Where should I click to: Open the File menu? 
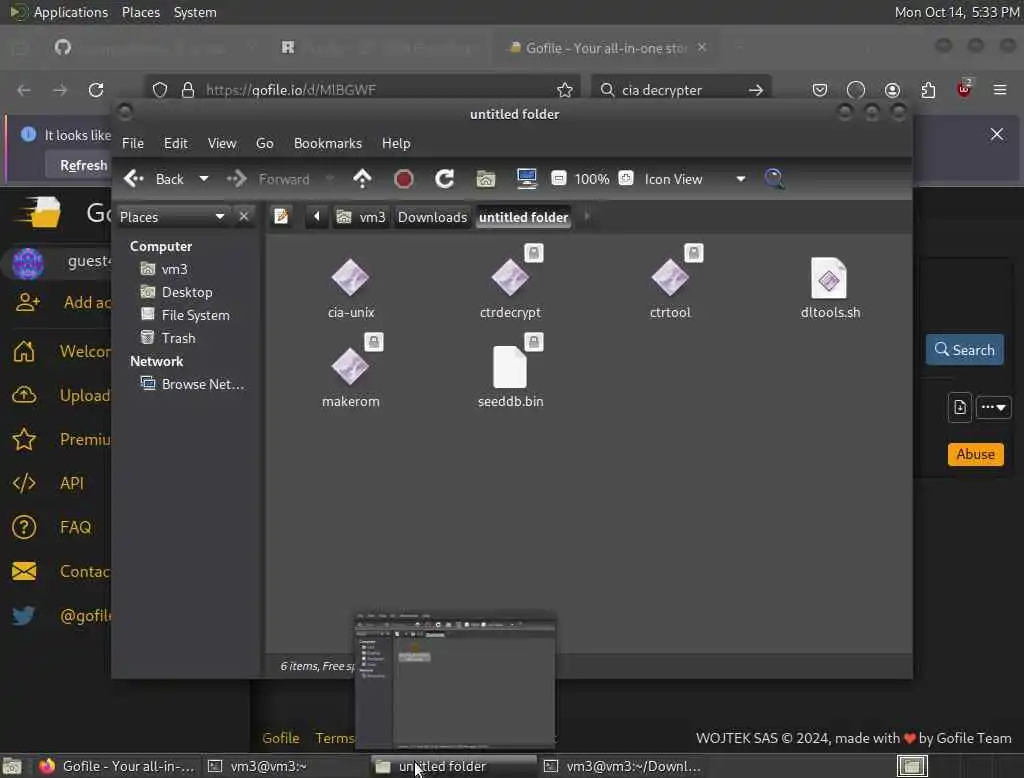pyautogui.click(x=133, y=143)
